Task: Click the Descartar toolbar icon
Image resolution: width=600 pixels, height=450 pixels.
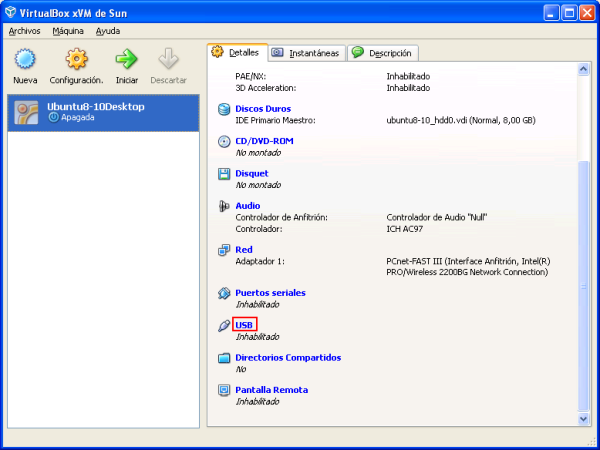Action: coord(168,60)
